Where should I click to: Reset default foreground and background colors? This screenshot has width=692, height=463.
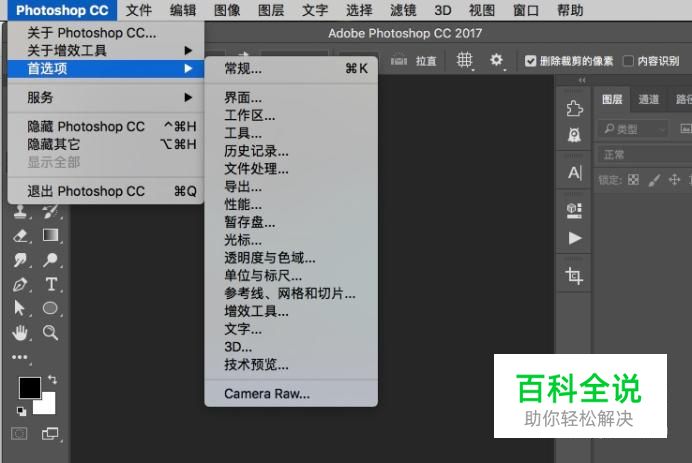pyautogui.click(x=21, y=411)
